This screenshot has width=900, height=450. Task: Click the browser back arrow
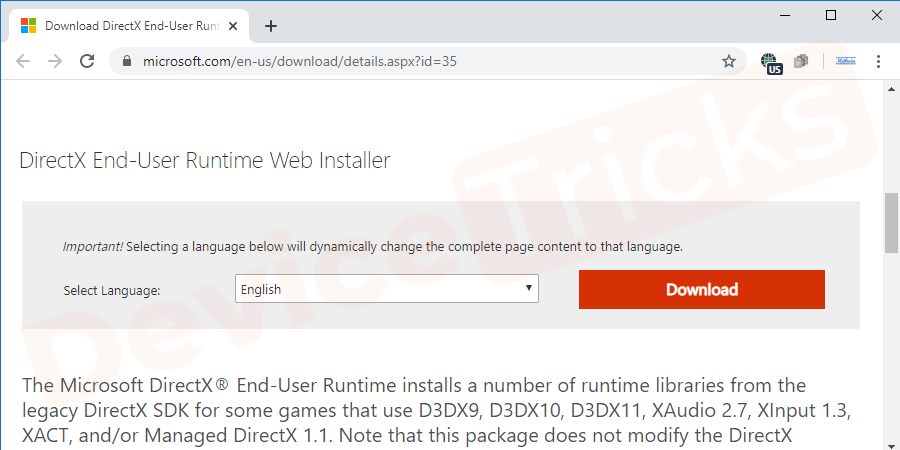coord(23,61)
